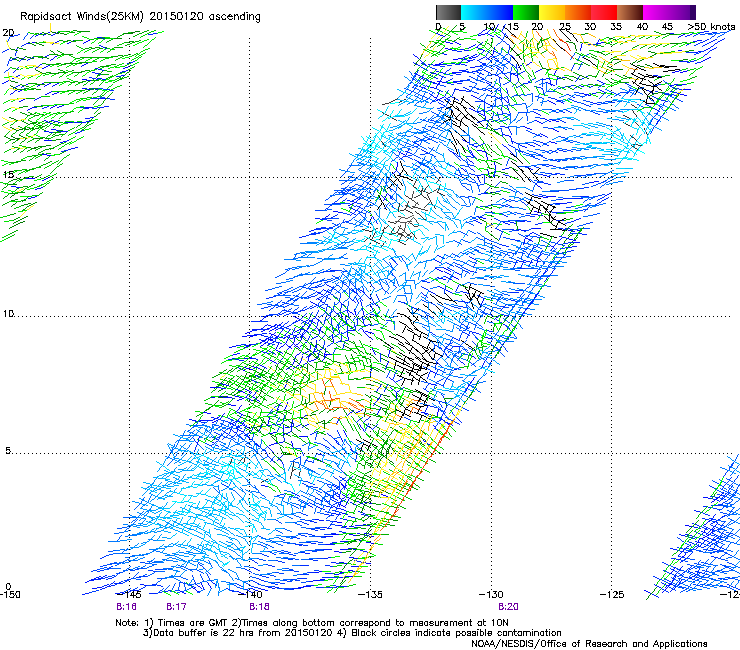Viewport: 740px width, 650px height.
Task: Click the latitude "15" label on left axis
Action: coord(8,175)
